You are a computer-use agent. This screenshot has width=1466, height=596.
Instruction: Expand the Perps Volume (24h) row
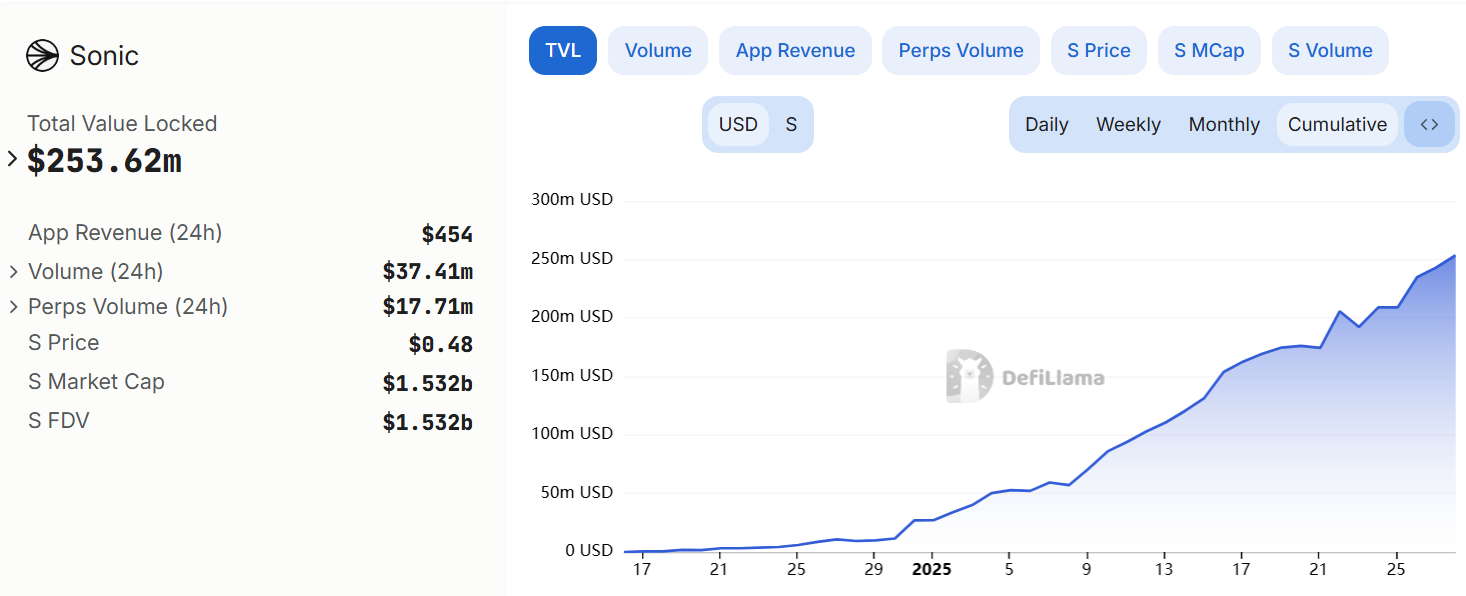tap(14, 307)
